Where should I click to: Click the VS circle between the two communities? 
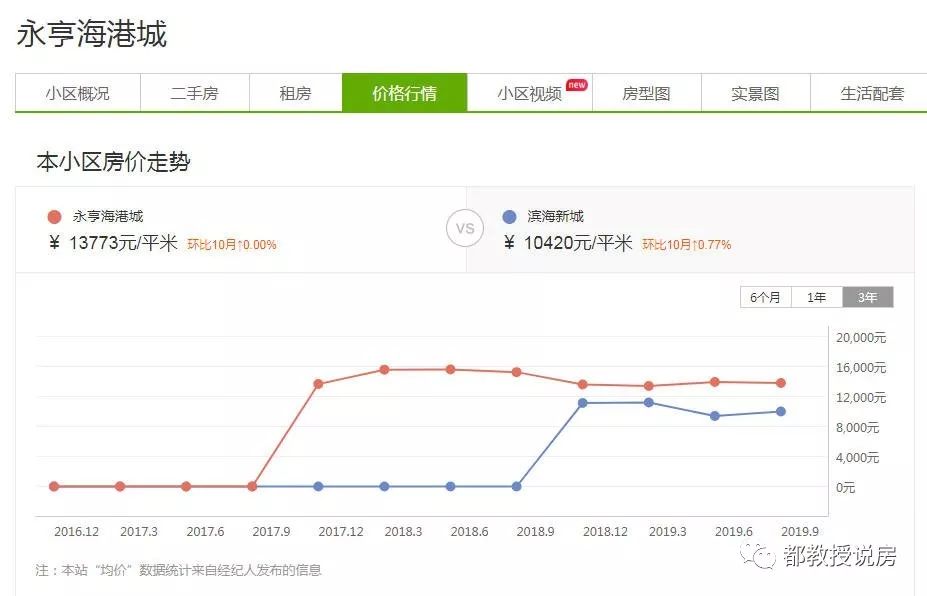tap(464, 229)
